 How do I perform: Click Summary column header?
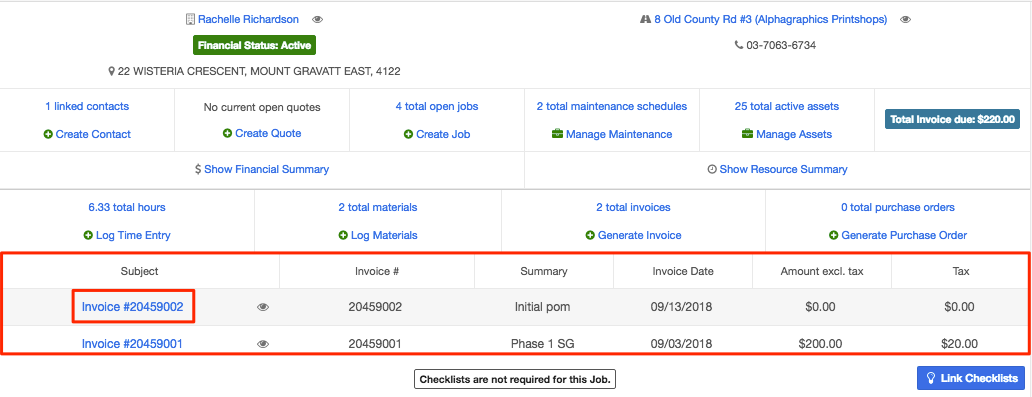tap(544, 271)
